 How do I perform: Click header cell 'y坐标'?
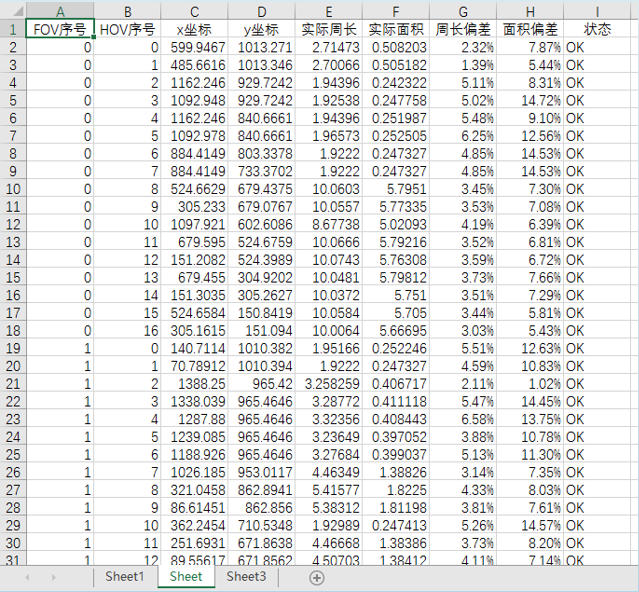point(262,29)
